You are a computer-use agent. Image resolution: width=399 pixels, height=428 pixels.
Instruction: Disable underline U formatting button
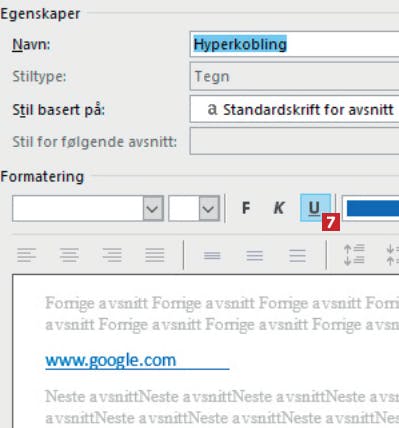(x=315, y=208)
